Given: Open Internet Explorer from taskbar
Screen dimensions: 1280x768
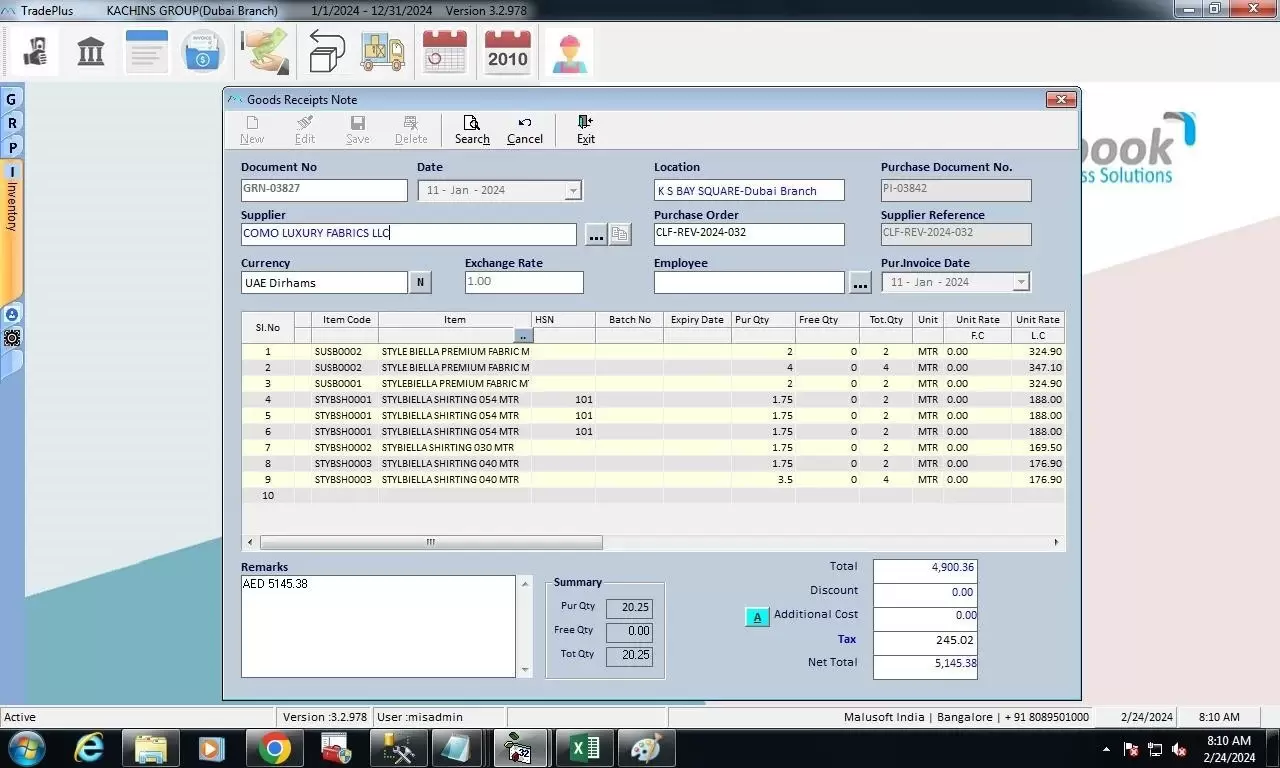Looking at the screenshot, I should point(90,748).
